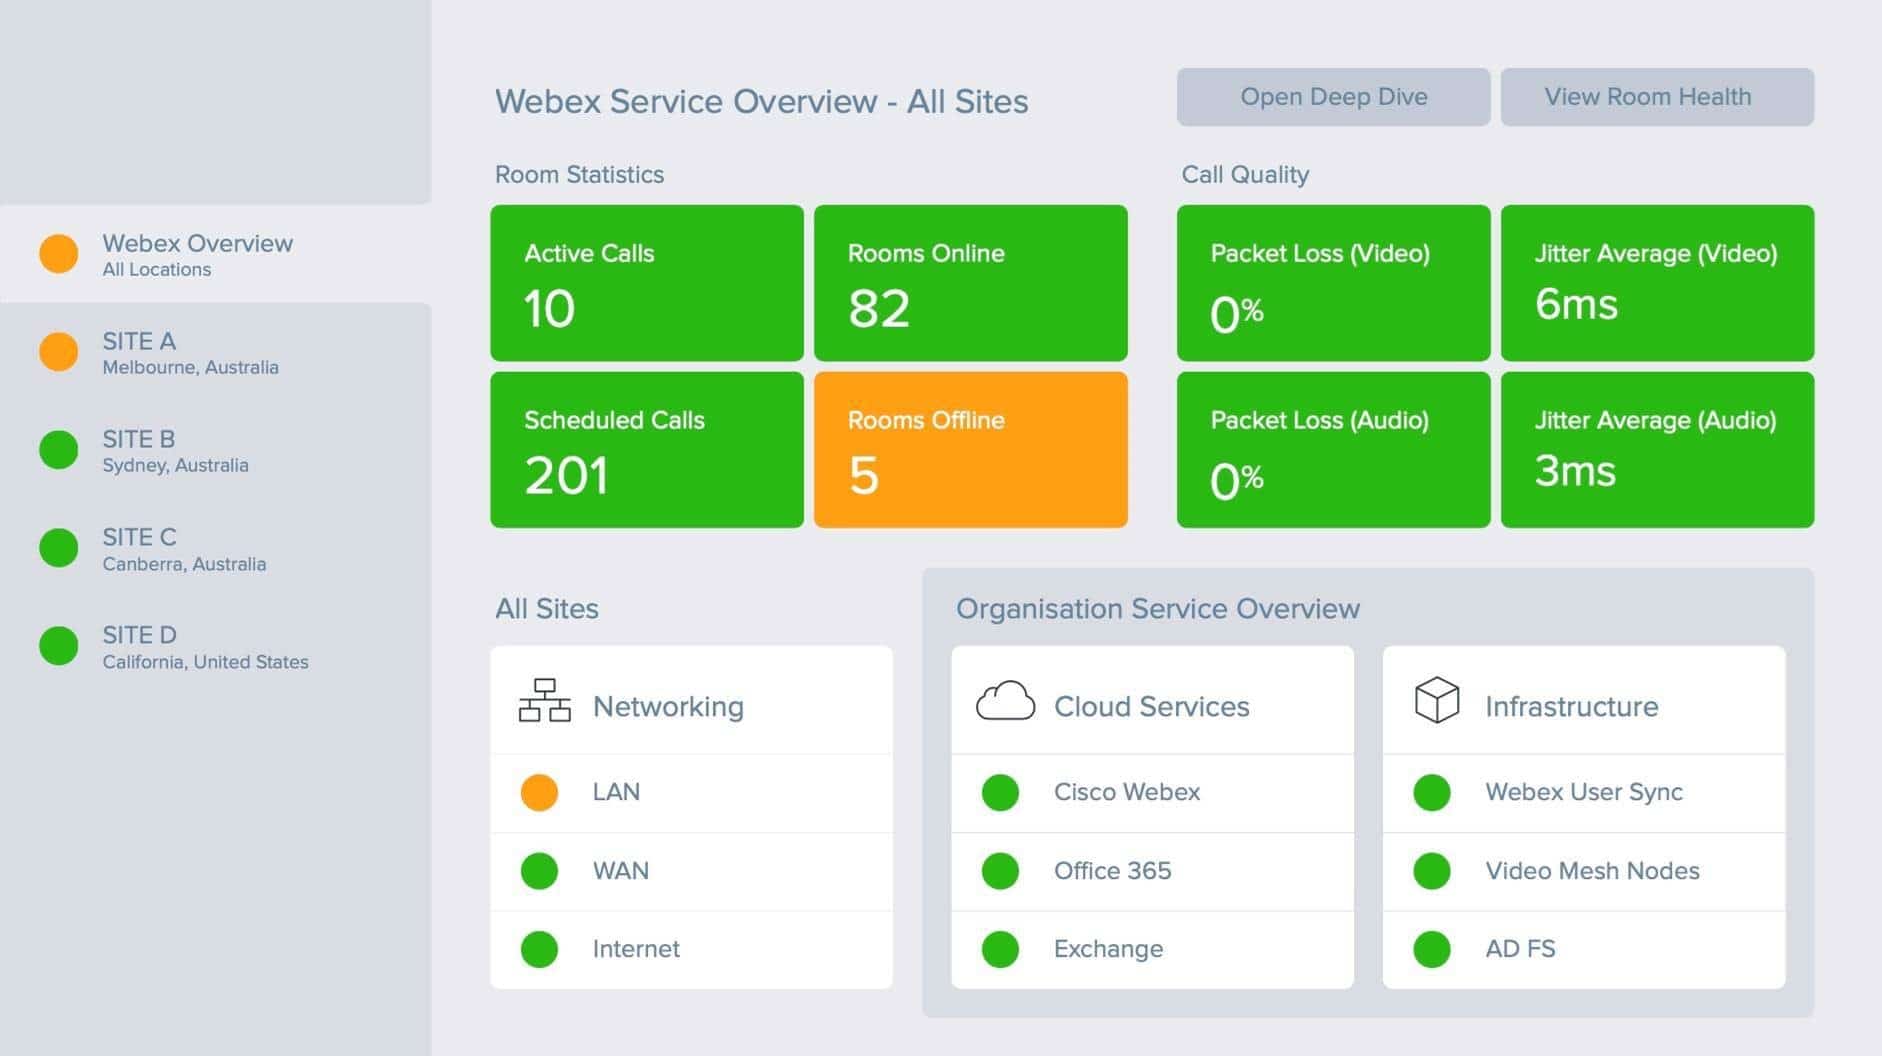Viewport: 1882px width, 1056px height.
Task: Click the Infrastructure card header
Action: [x=1584, y=700]
